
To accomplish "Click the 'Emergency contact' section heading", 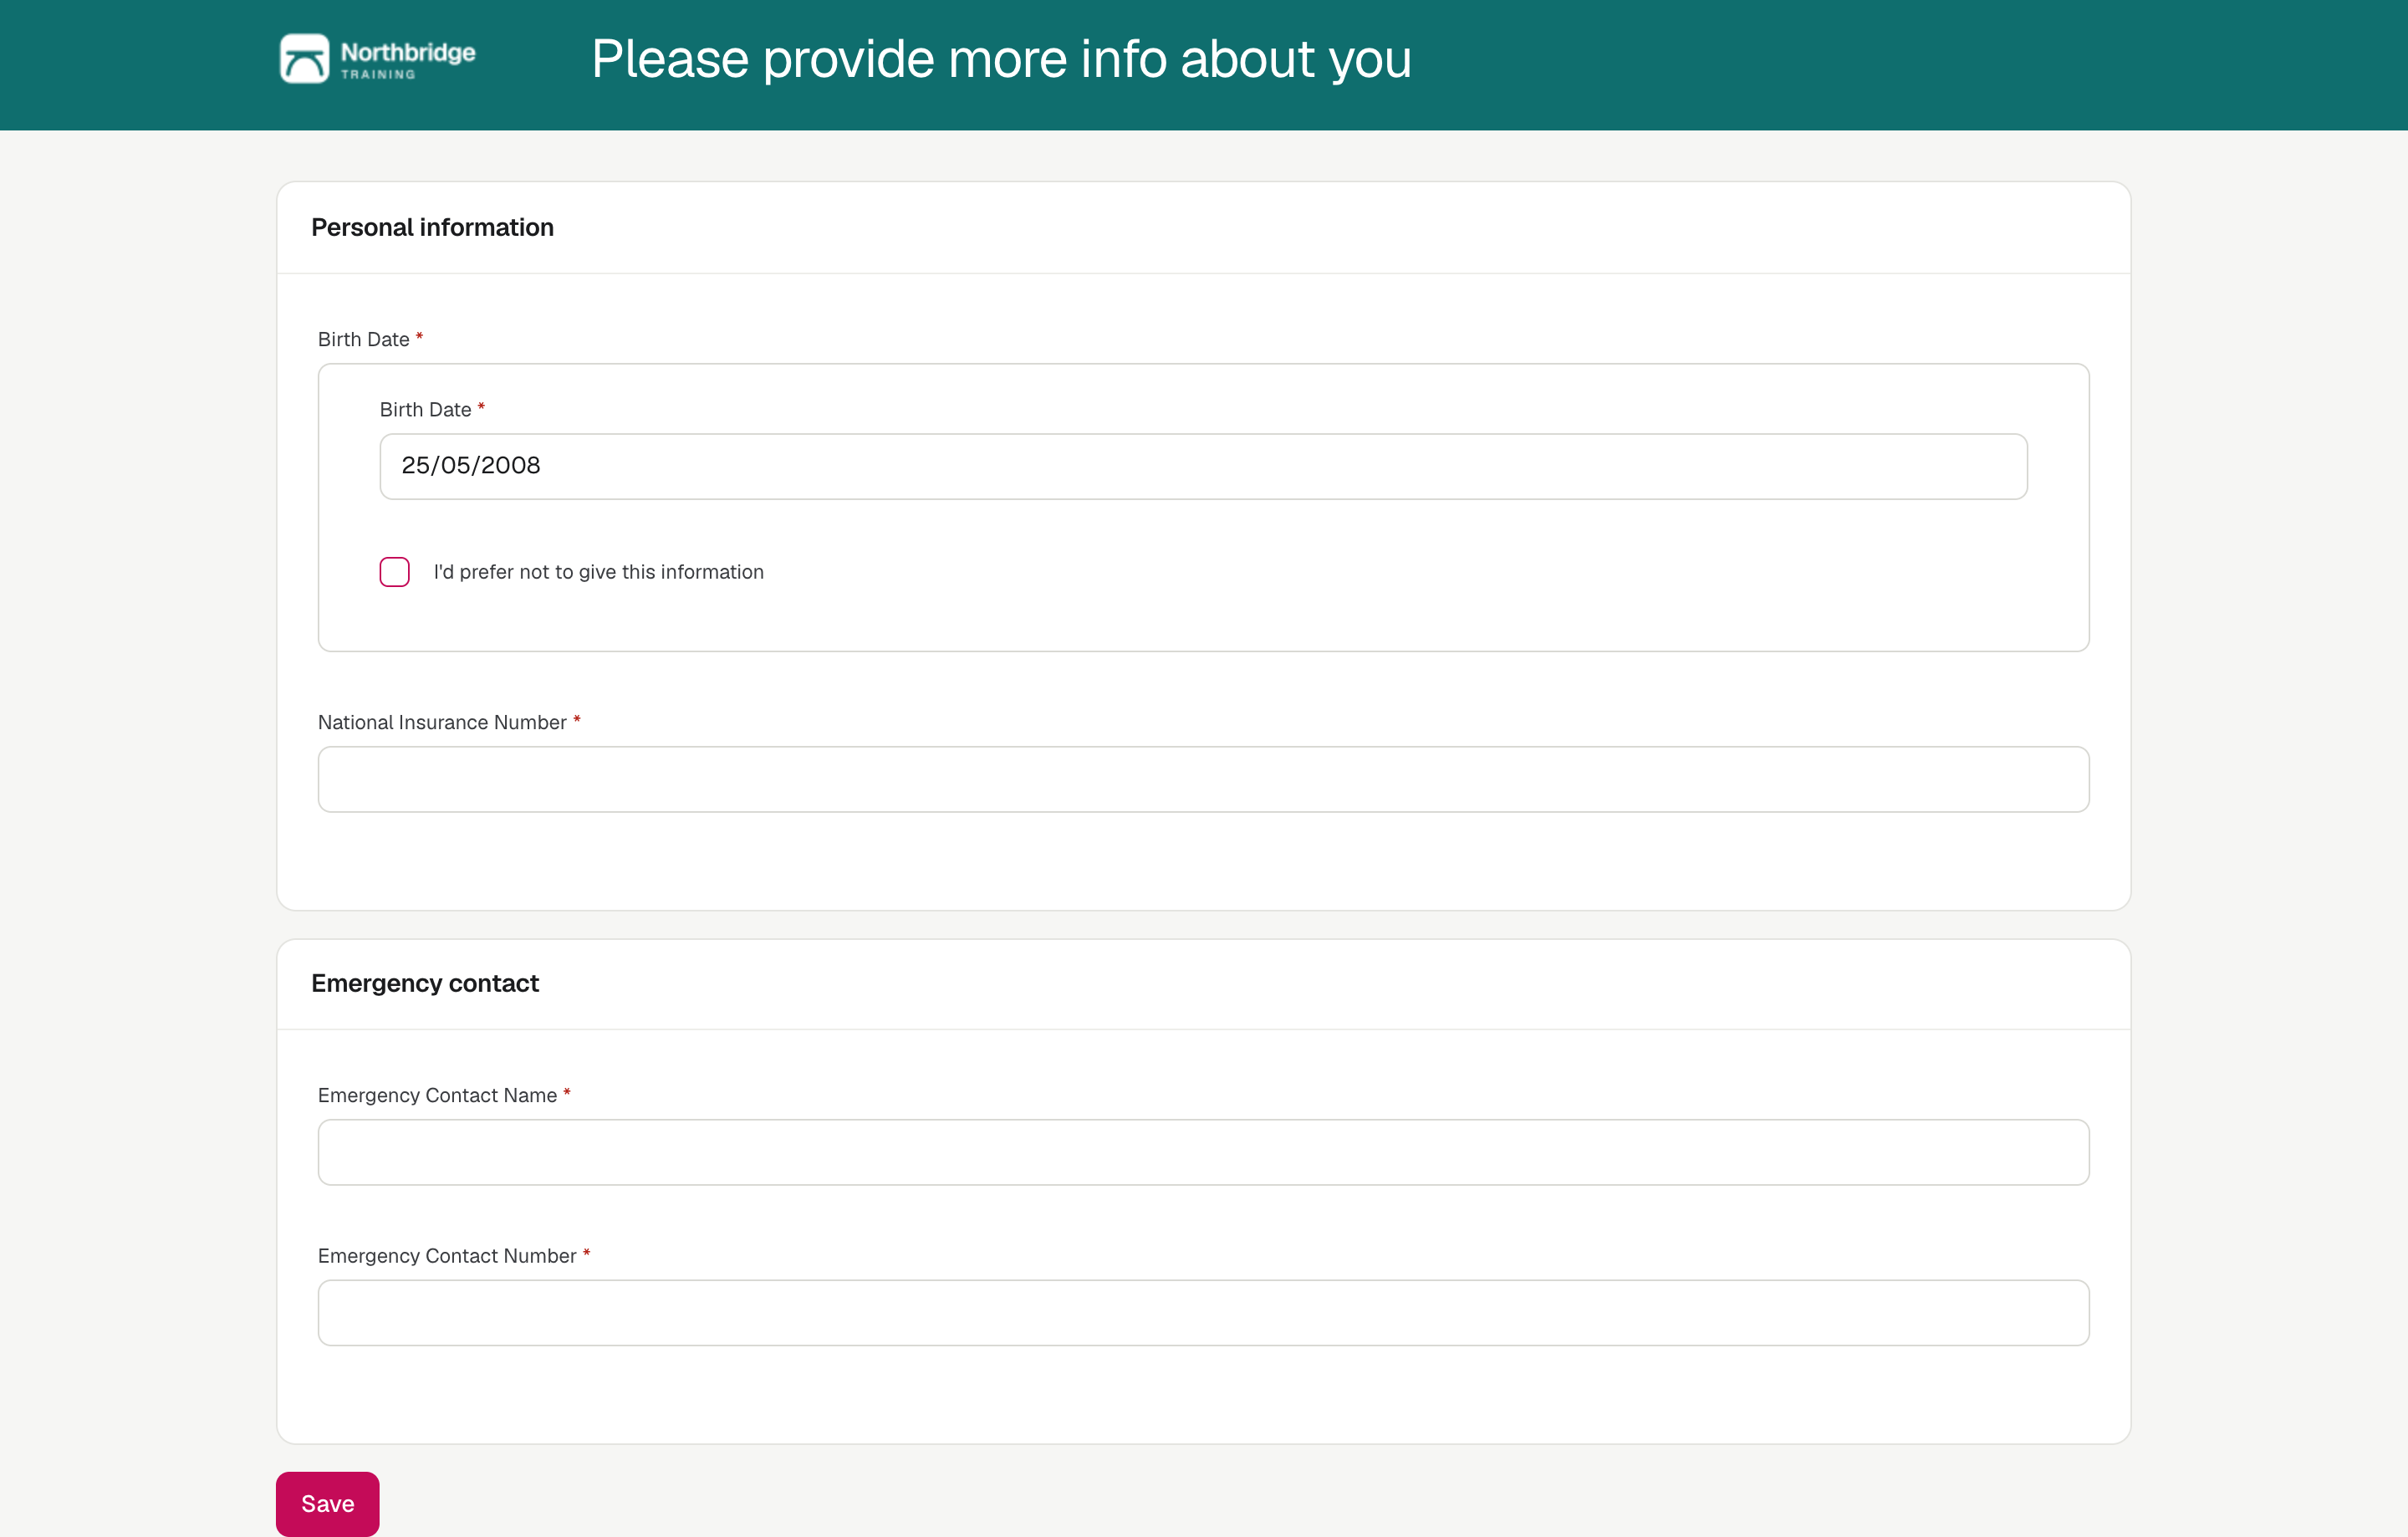I will (425, 984).
